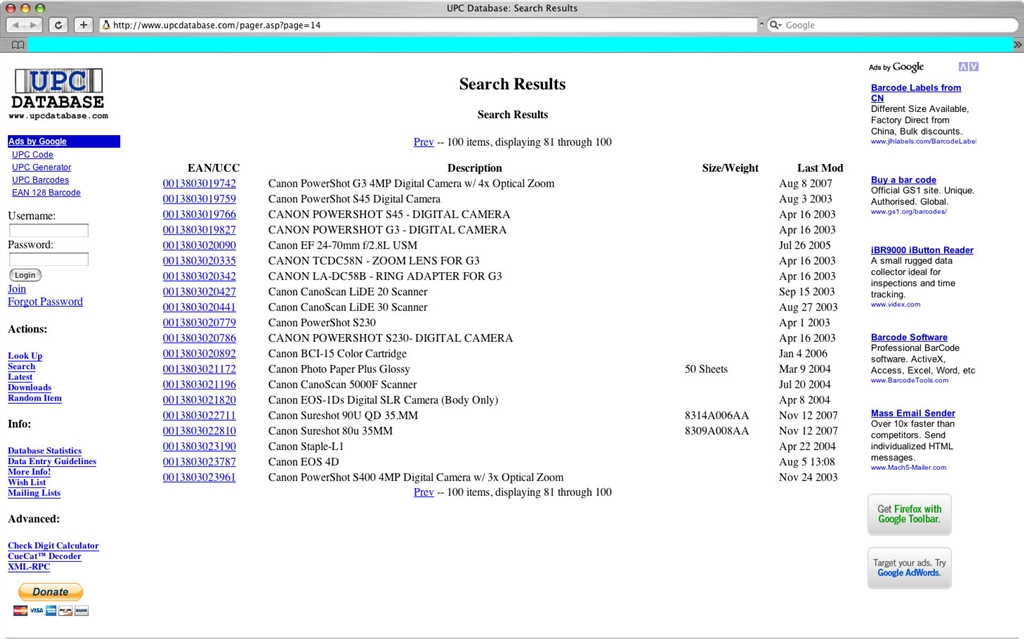Open the Latest action link
This screenshot has height=639, width=1024.
[x=20, y=376]
